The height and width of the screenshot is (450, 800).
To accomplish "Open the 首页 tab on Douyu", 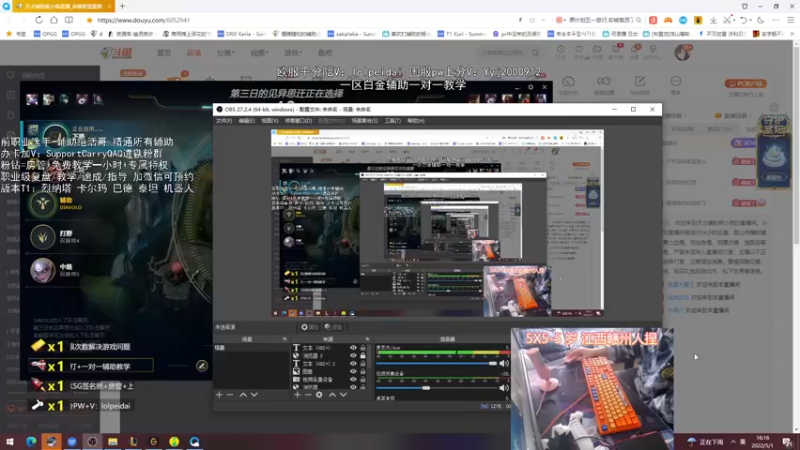I will 164,53.
